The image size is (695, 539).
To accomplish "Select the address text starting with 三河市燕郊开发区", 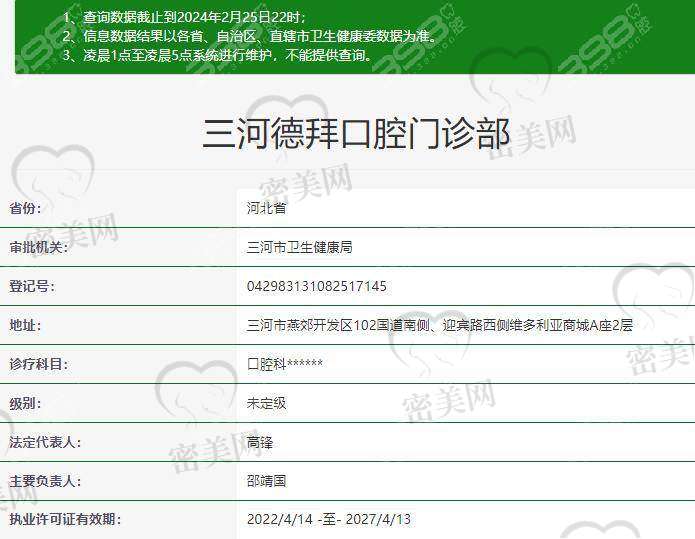I will pyautogui.click(x=440, y=325).
